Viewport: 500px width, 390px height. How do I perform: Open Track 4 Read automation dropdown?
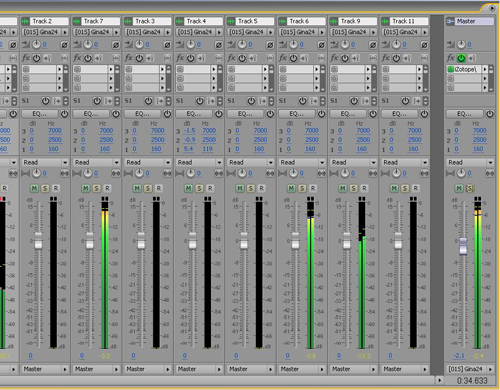click(x=199, y=162)
